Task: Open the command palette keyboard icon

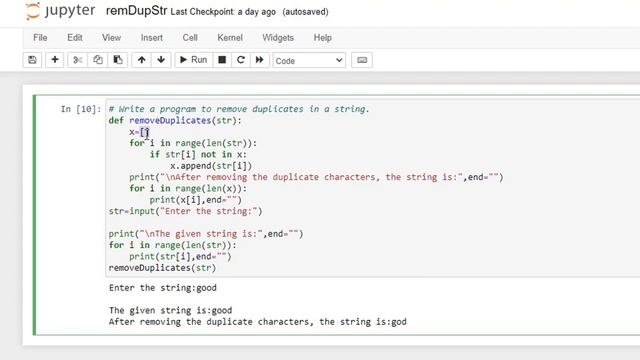Action: pos(362,60)
